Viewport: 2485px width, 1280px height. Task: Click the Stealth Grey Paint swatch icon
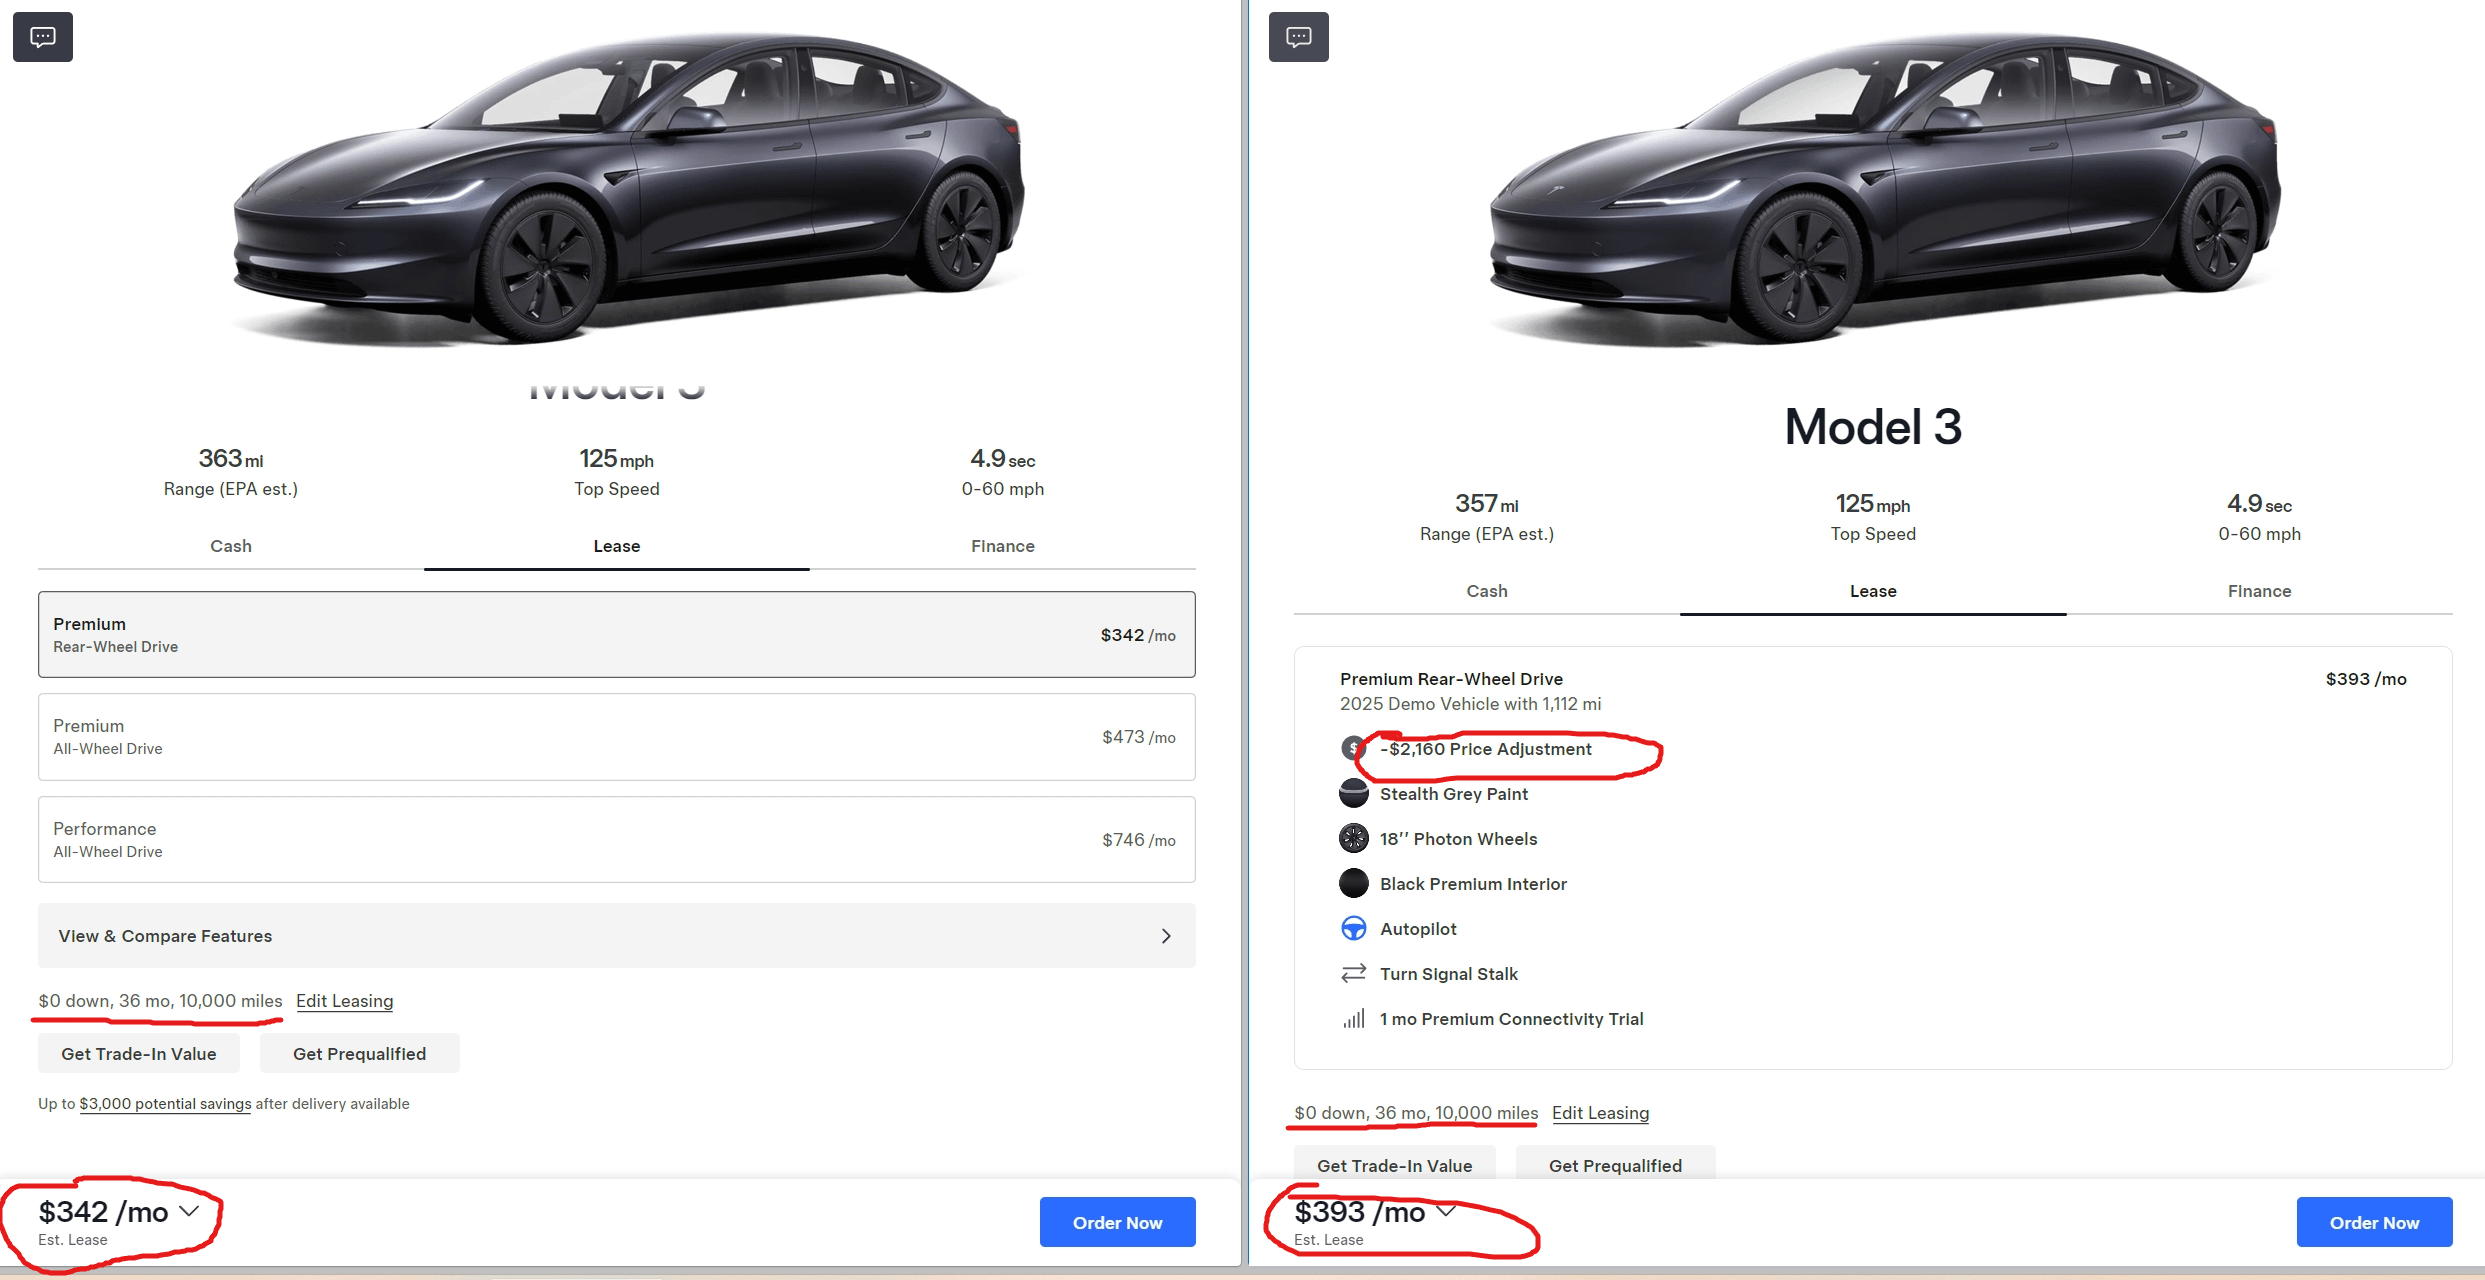point(1353,794)
